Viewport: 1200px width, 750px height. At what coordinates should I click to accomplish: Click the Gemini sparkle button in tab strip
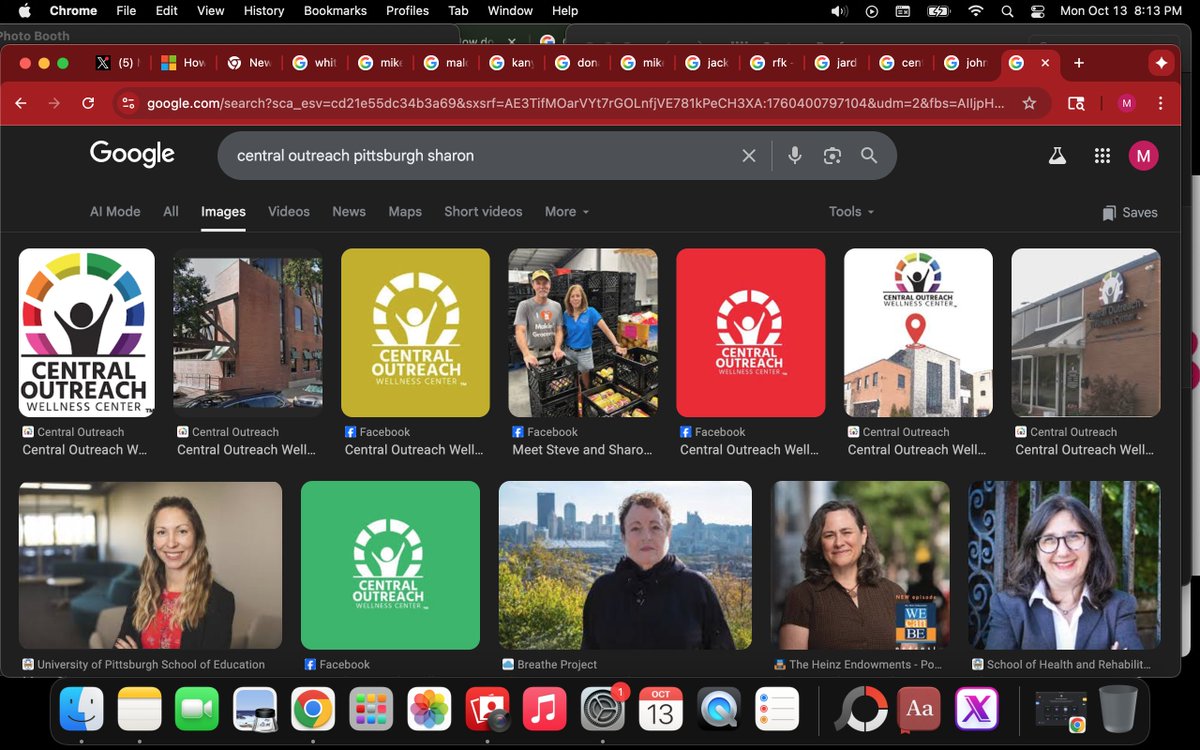pos(1160,63)
